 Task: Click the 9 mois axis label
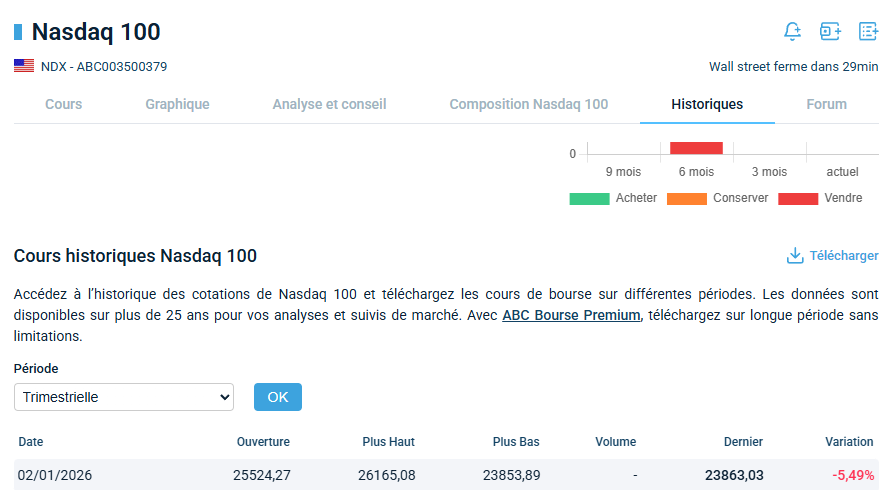[x=623, y=172]
